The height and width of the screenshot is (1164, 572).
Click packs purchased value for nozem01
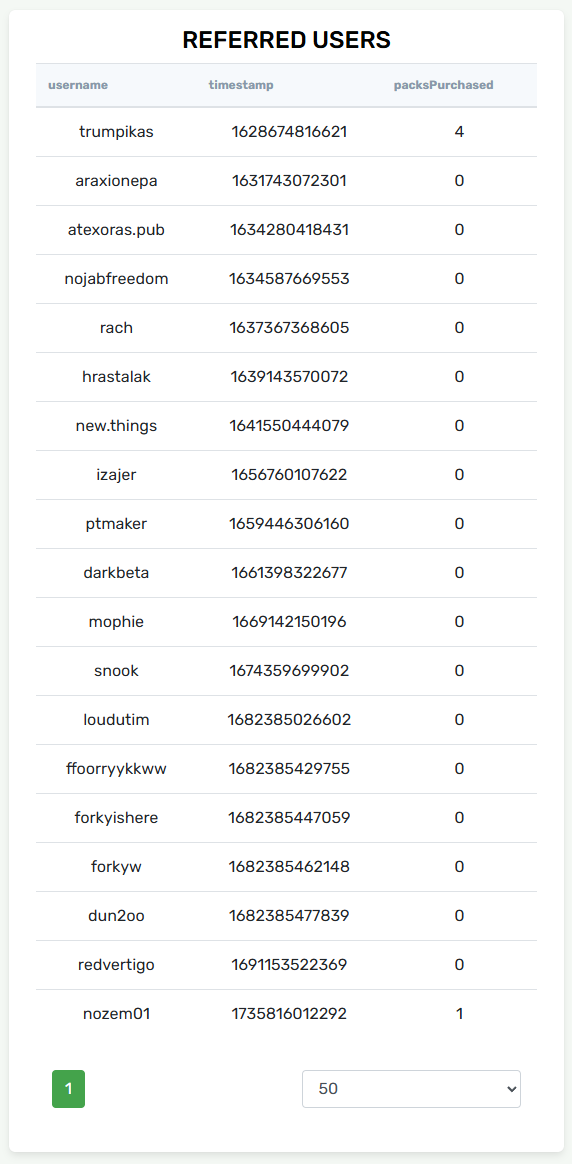pos(459,1013)
